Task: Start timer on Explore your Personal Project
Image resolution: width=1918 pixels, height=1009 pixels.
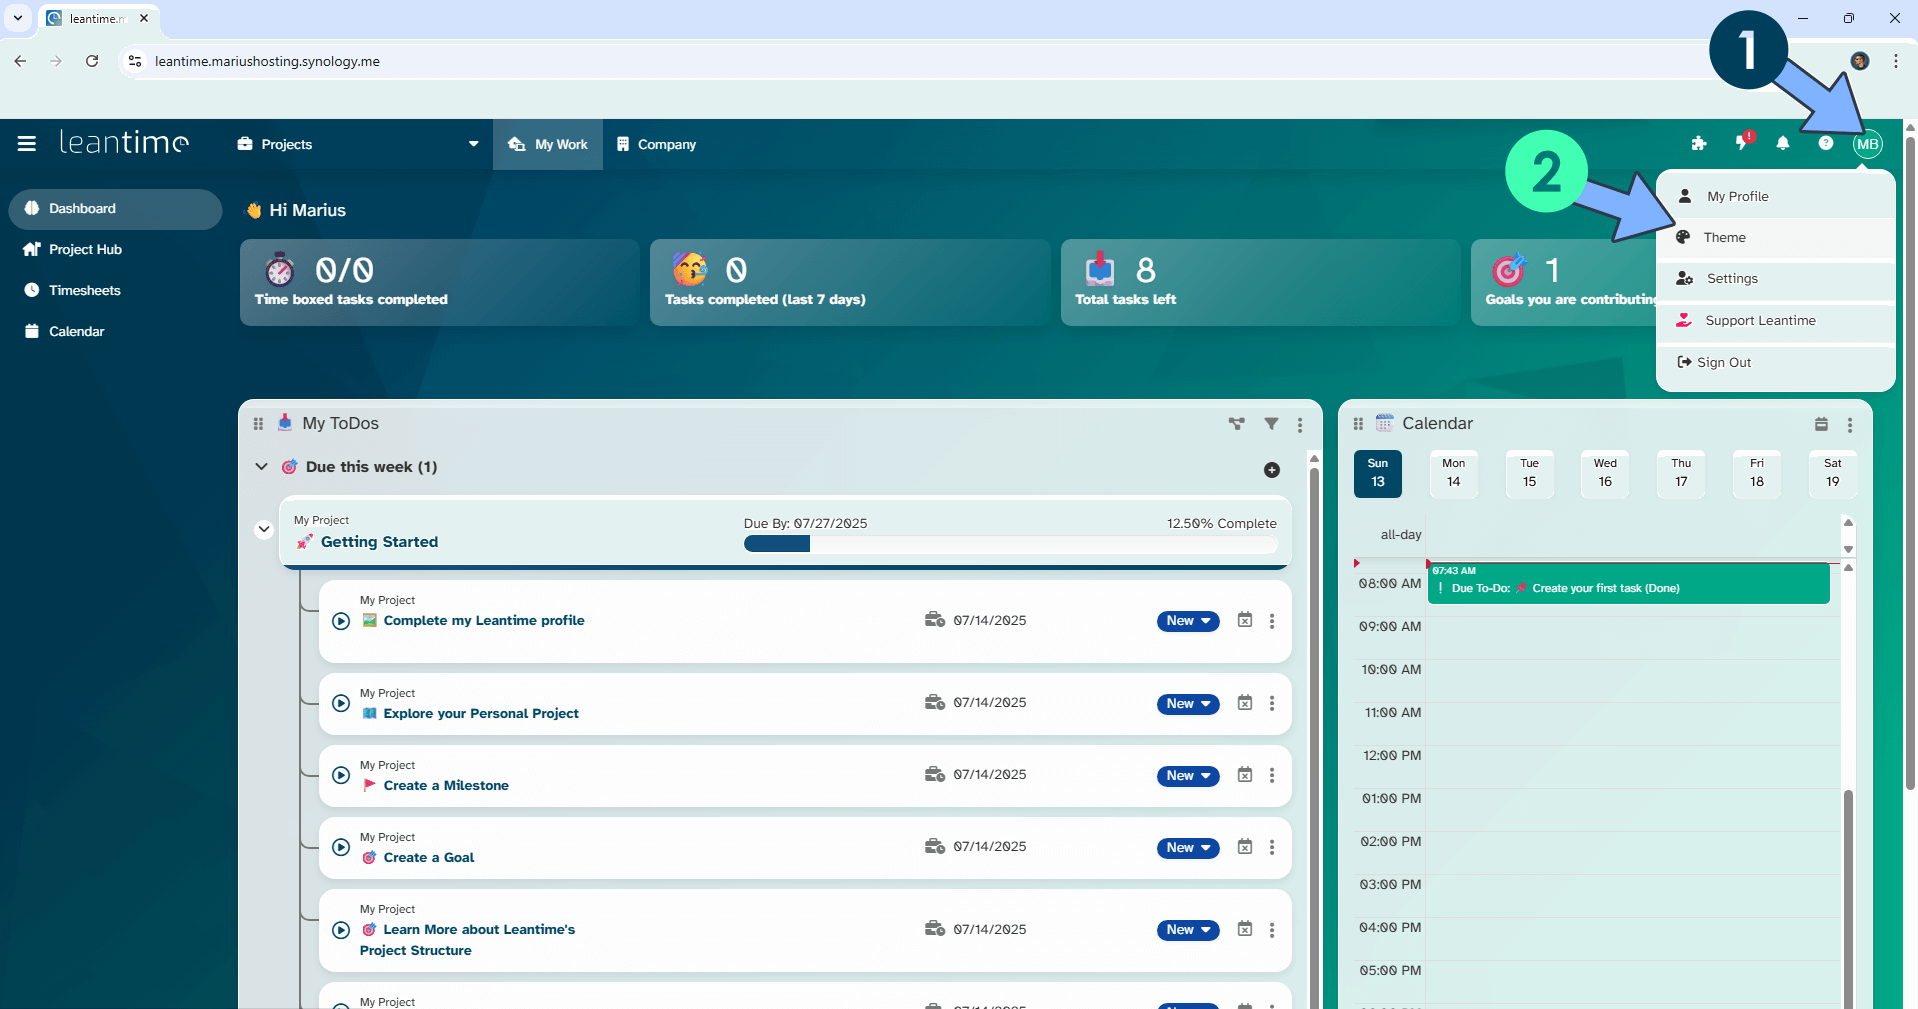Action: (x=341, y=703)
